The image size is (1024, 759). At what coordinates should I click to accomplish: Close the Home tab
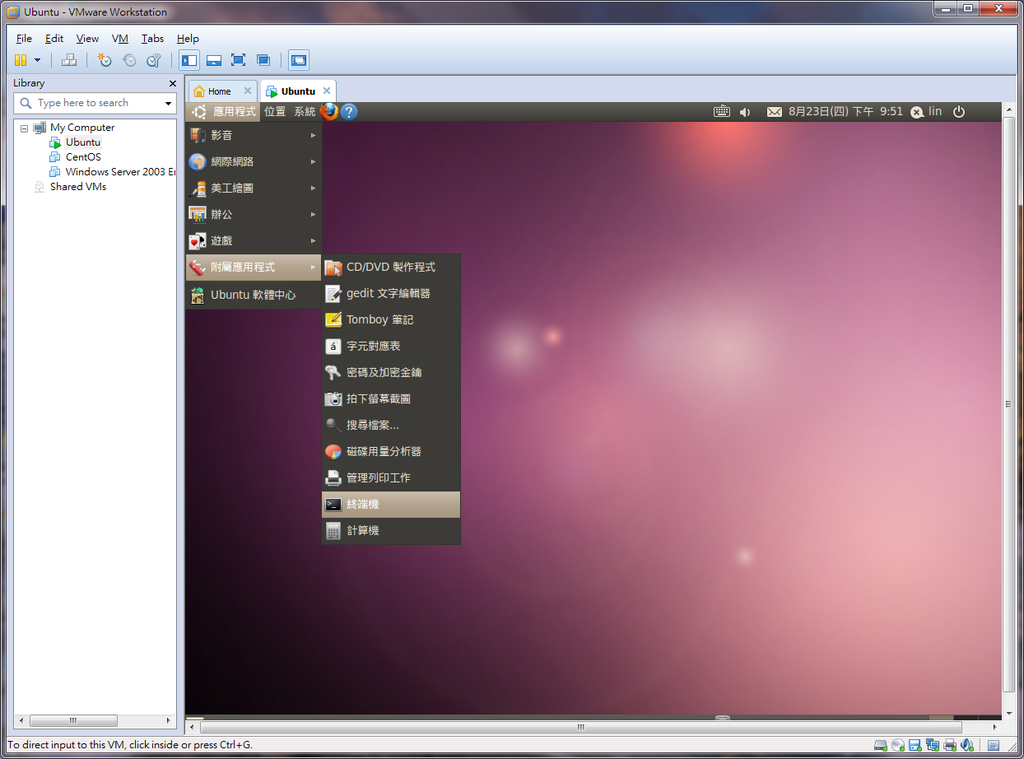pos(248,91)
